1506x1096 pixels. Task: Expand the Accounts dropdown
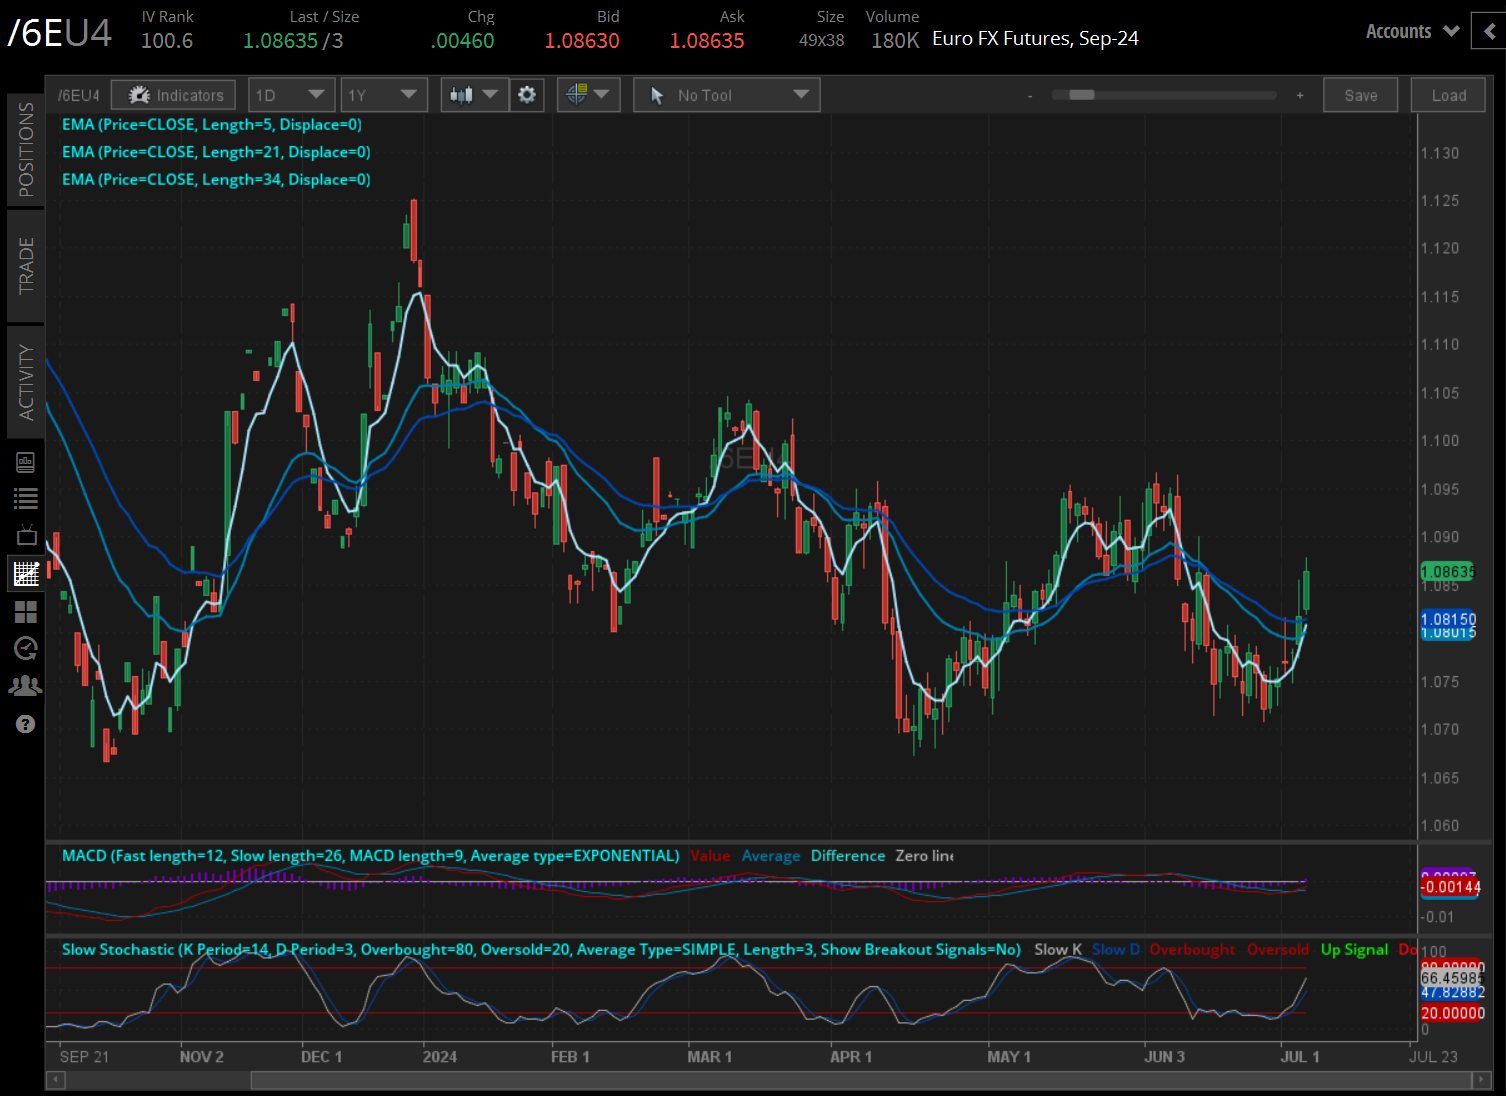[x=1411, y=31]
